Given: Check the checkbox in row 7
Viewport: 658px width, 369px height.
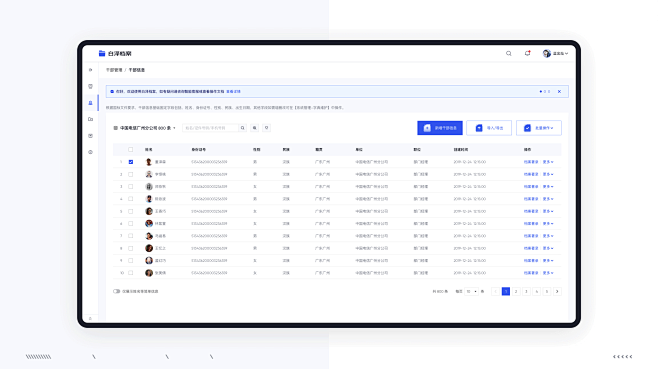Looking at the screenshot, I should (131, 236).
